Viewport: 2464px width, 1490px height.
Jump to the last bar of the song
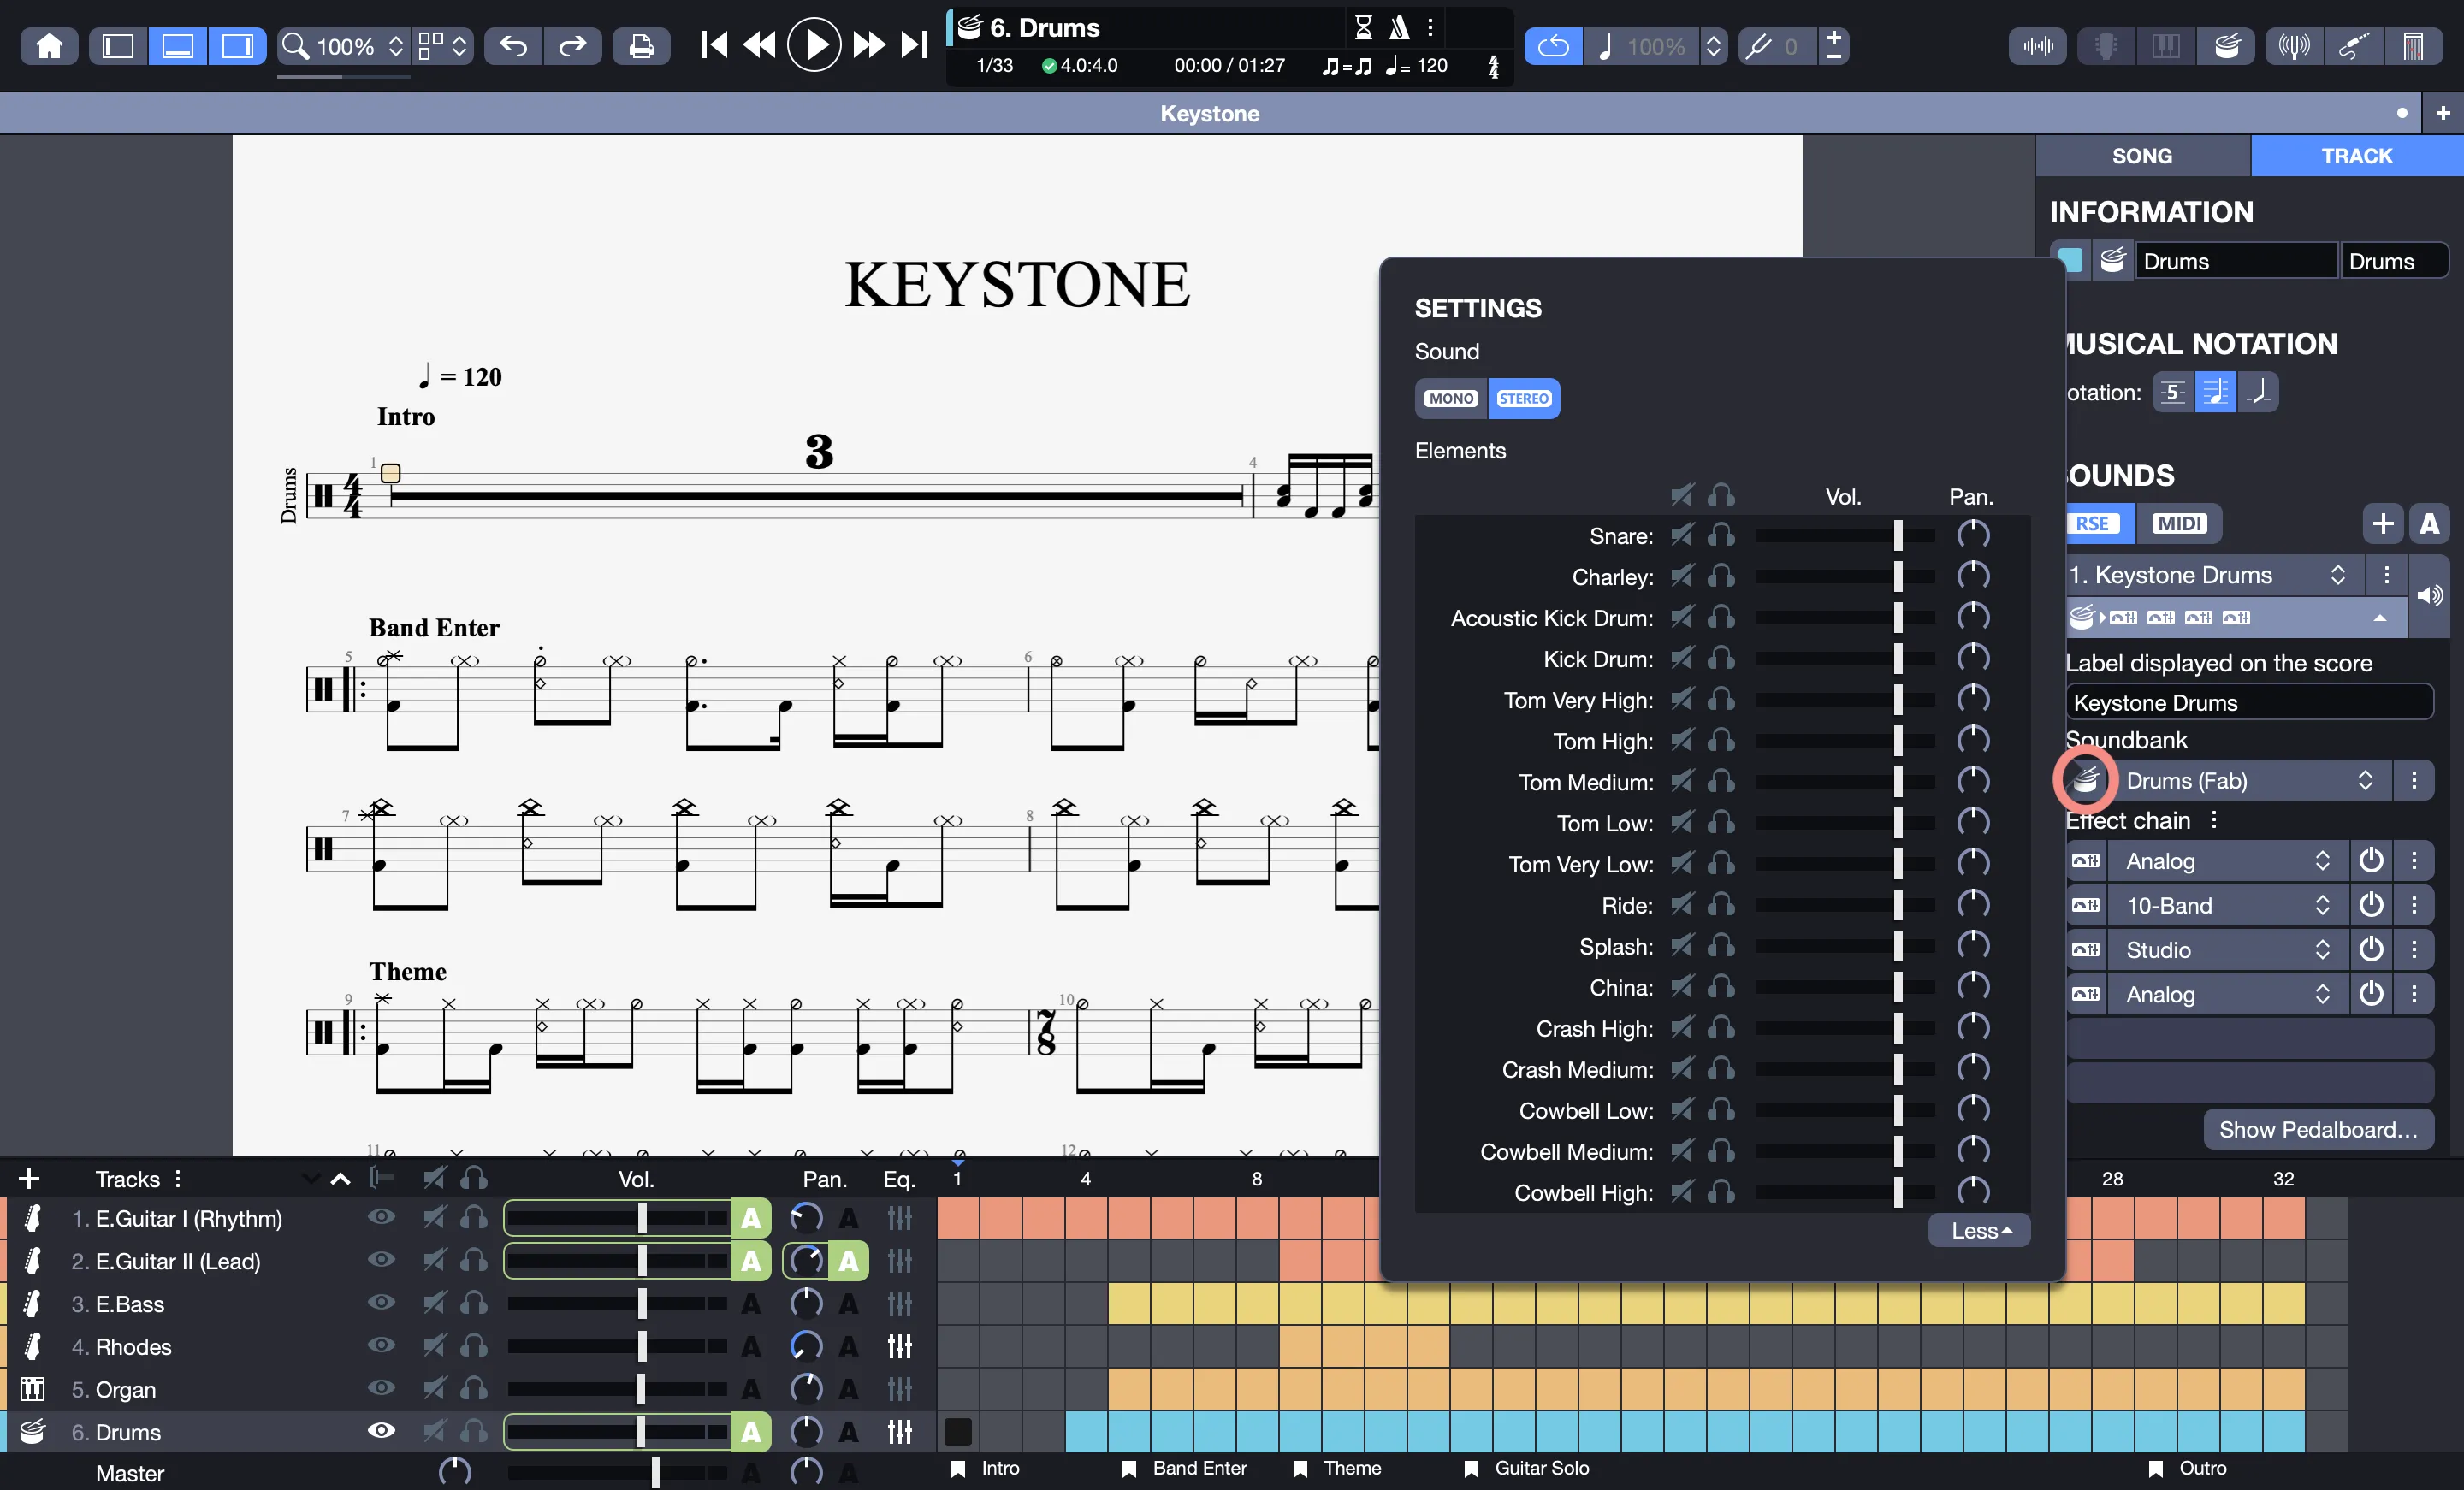(x=914, y=45)
